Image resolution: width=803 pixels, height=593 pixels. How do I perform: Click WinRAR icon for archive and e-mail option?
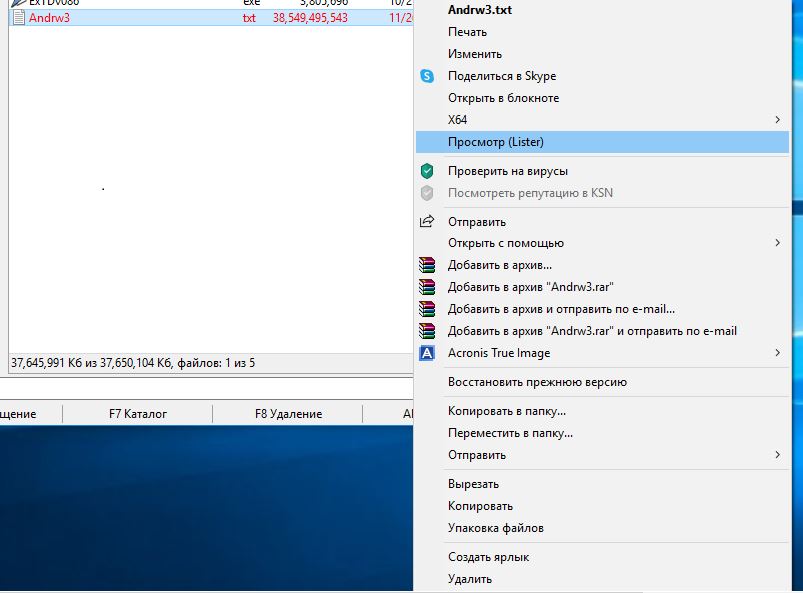(x=428, y=309)
